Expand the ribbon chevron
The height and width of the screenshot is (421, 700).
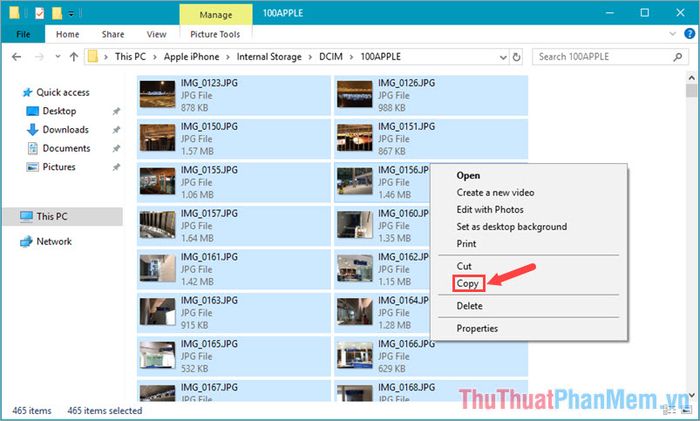[x=673, y=34]
